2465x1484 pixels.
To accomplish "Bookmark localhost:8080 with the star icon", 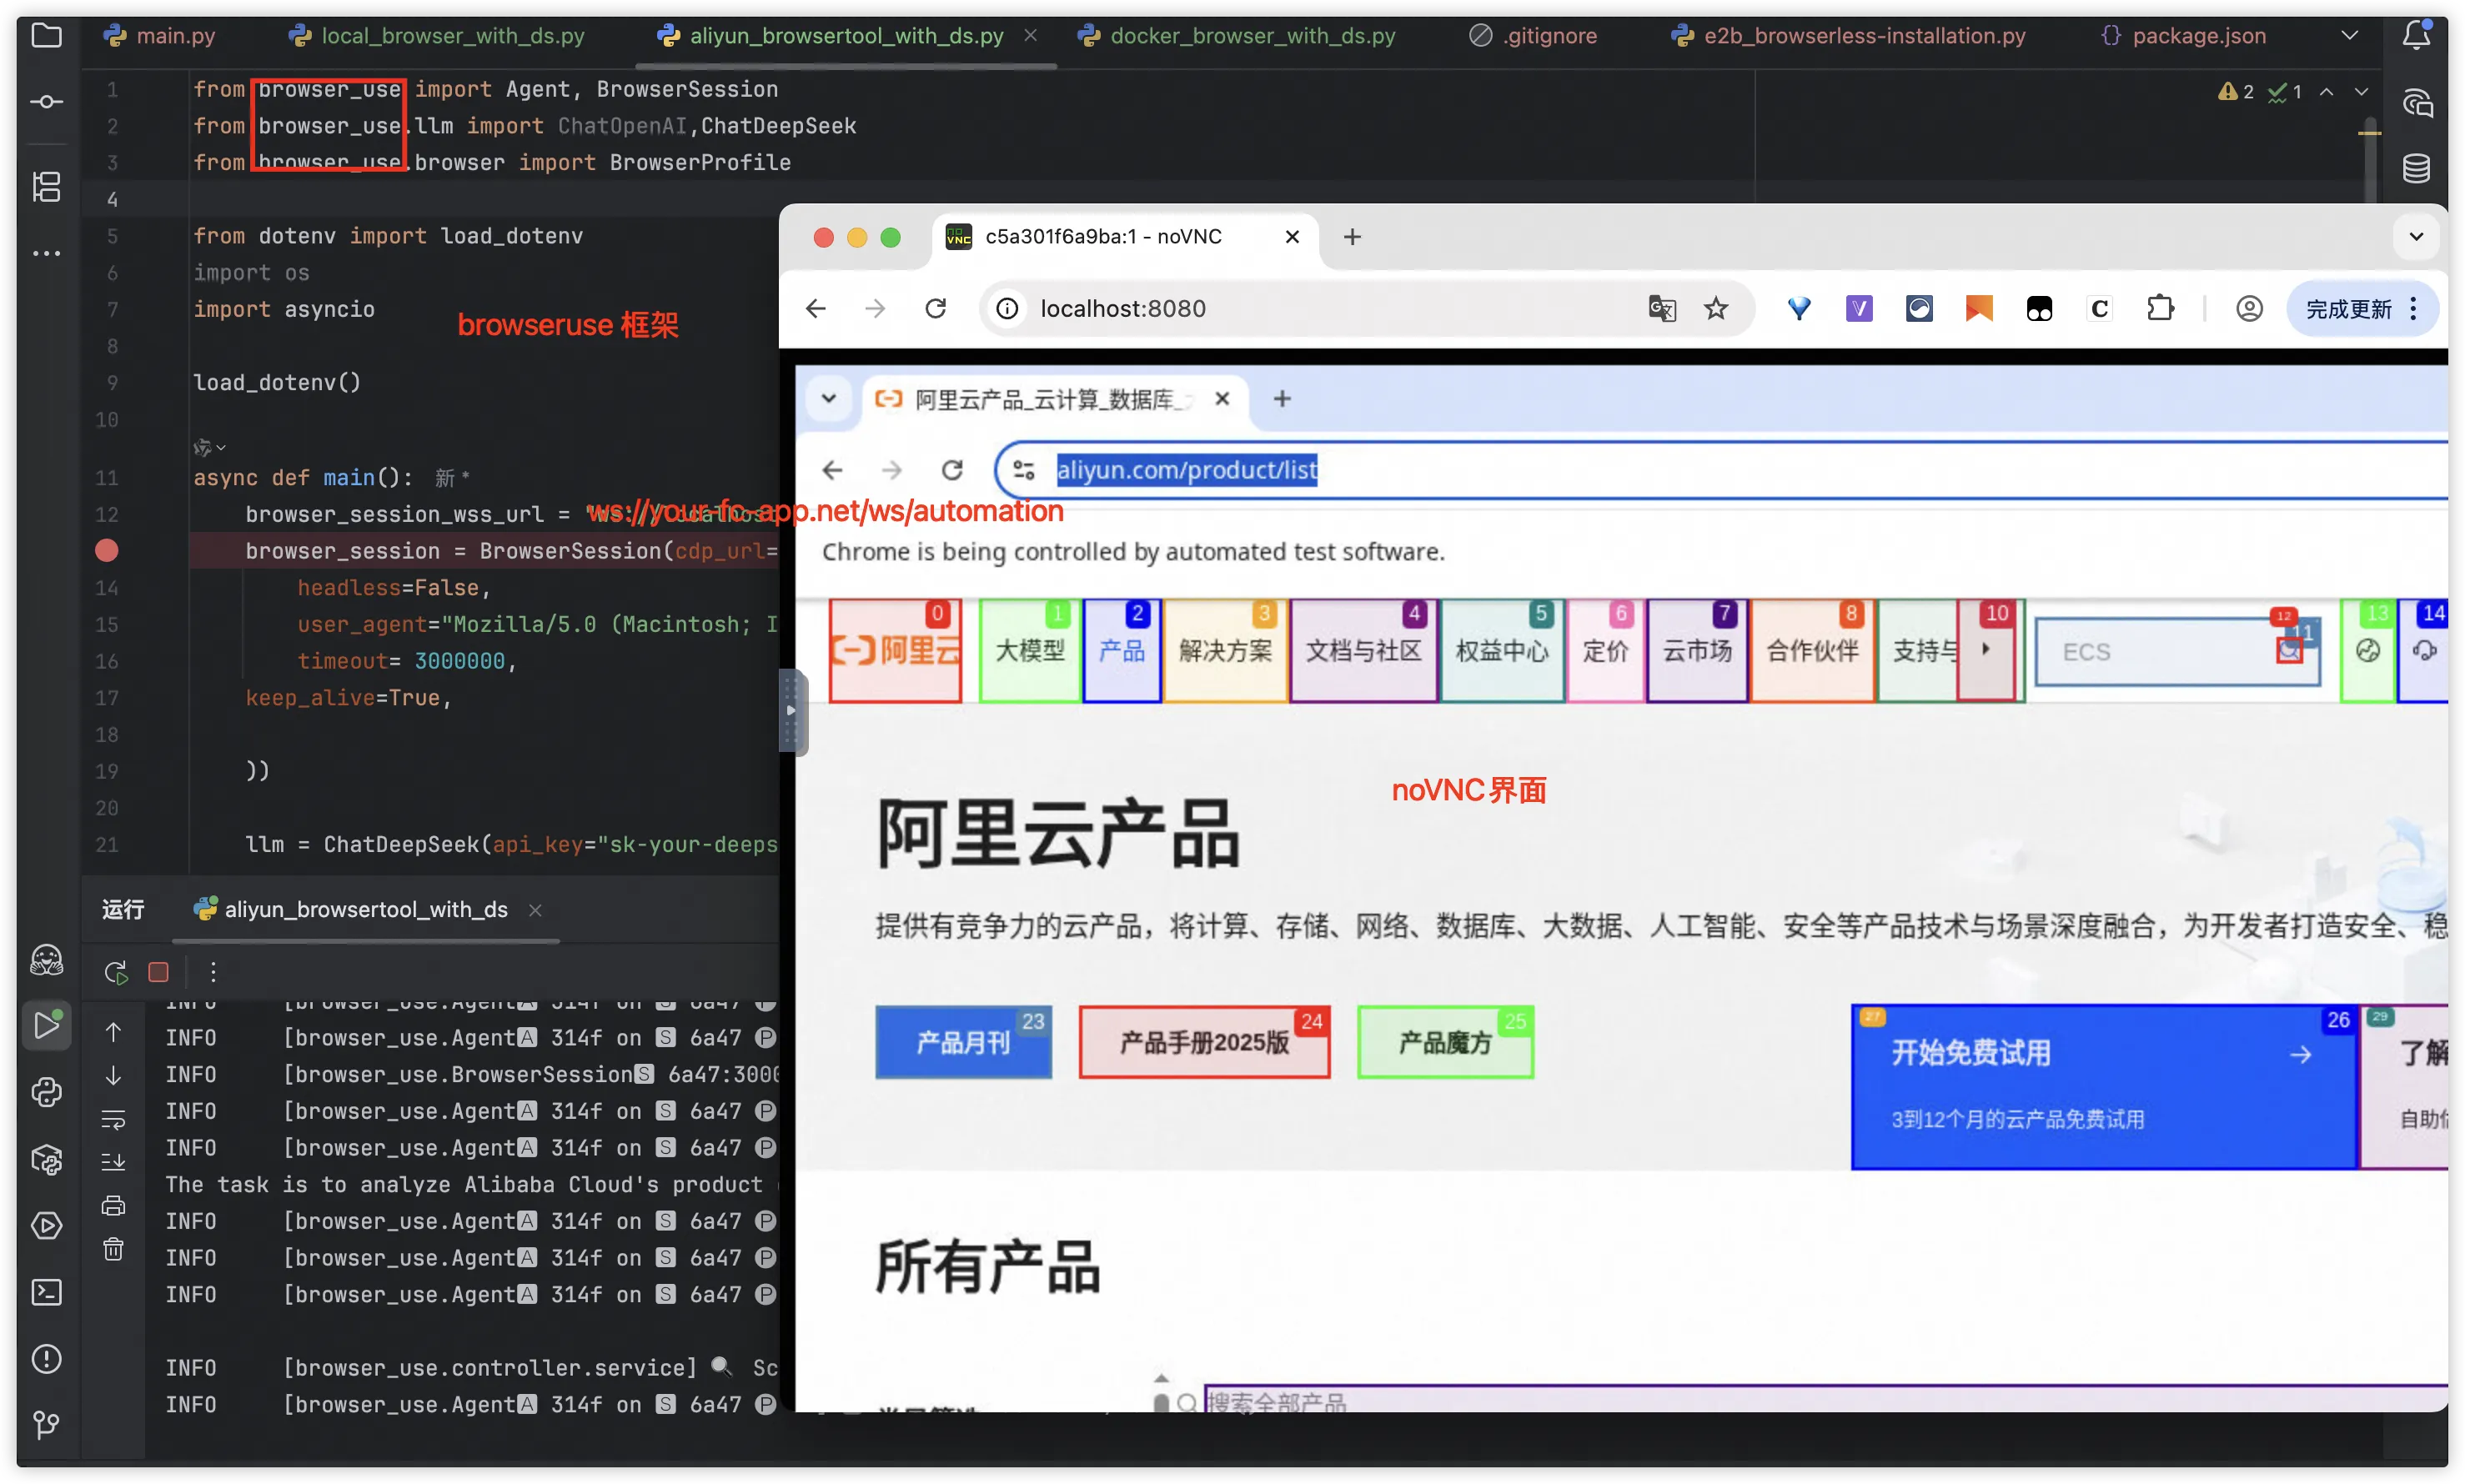I will tap(1716, 309).
